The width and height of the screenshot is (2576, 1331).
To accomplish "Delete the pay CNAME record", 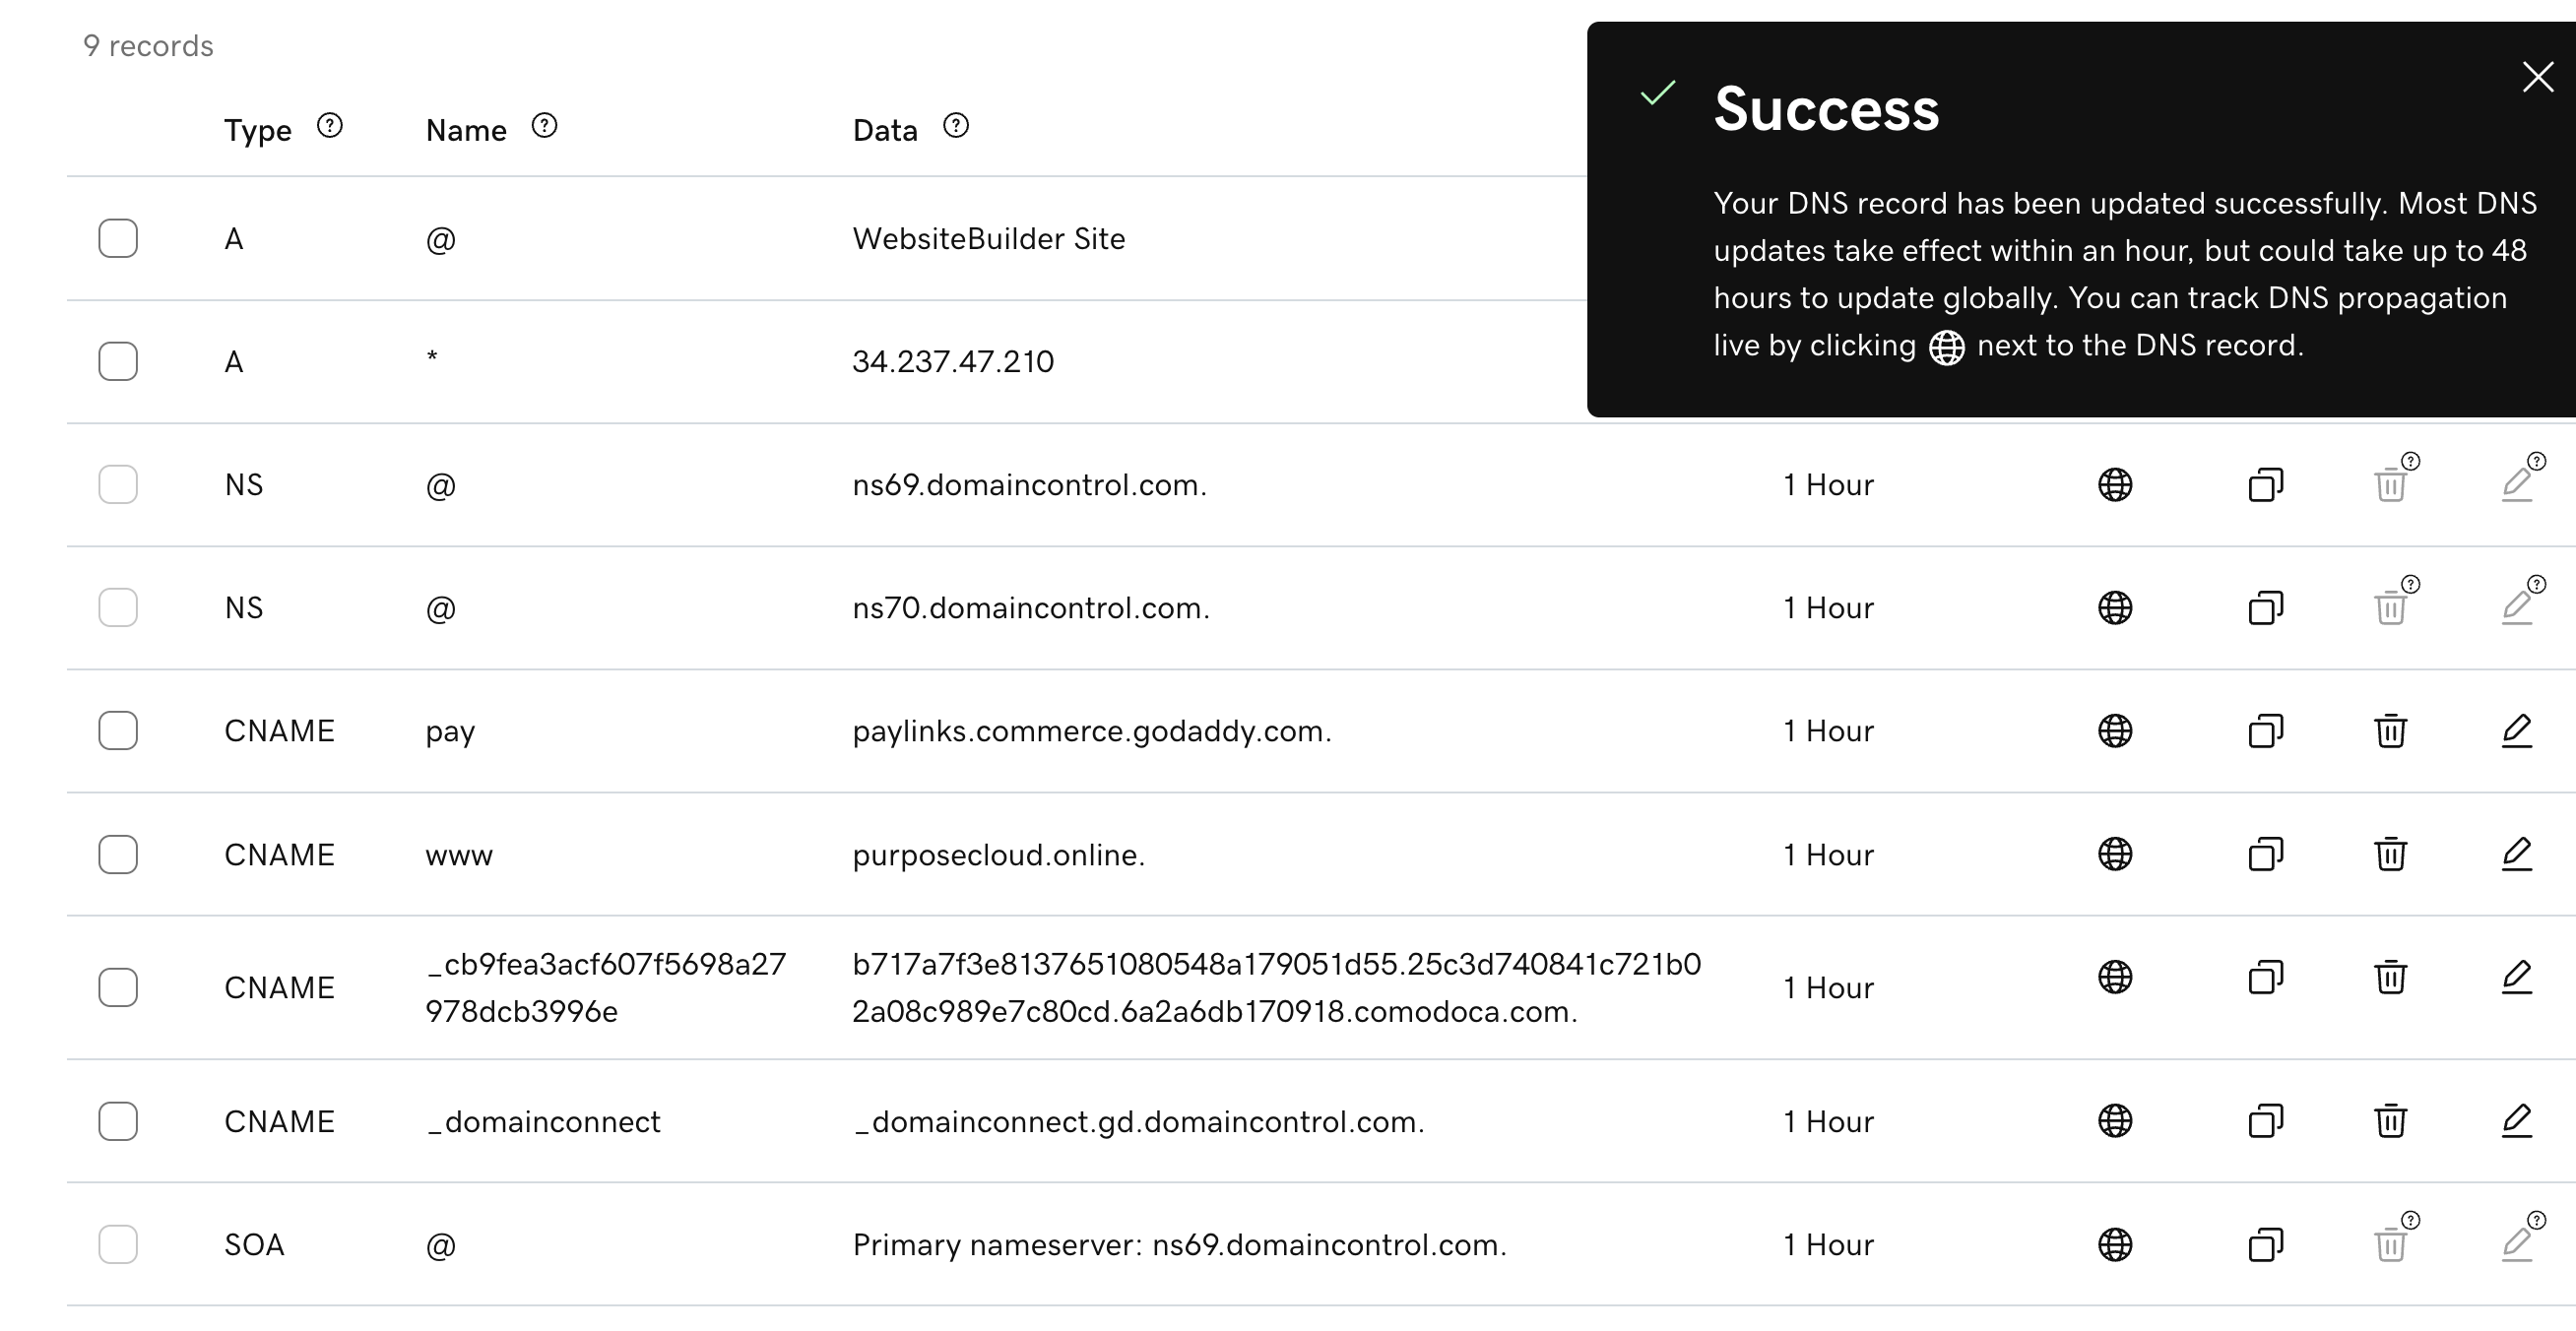I will click(2390, 731).
